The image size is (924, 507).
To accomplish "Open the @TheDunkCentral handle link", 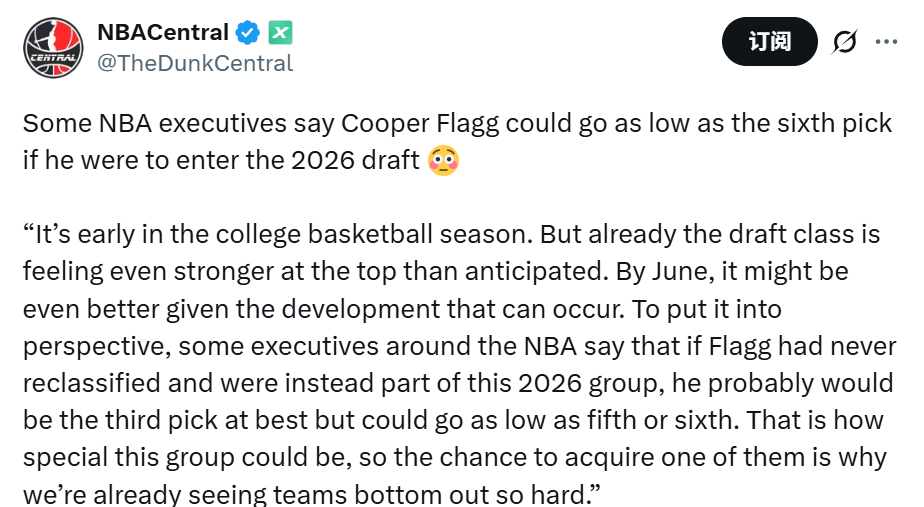I will pyautogui.click(x=195, y=63).
